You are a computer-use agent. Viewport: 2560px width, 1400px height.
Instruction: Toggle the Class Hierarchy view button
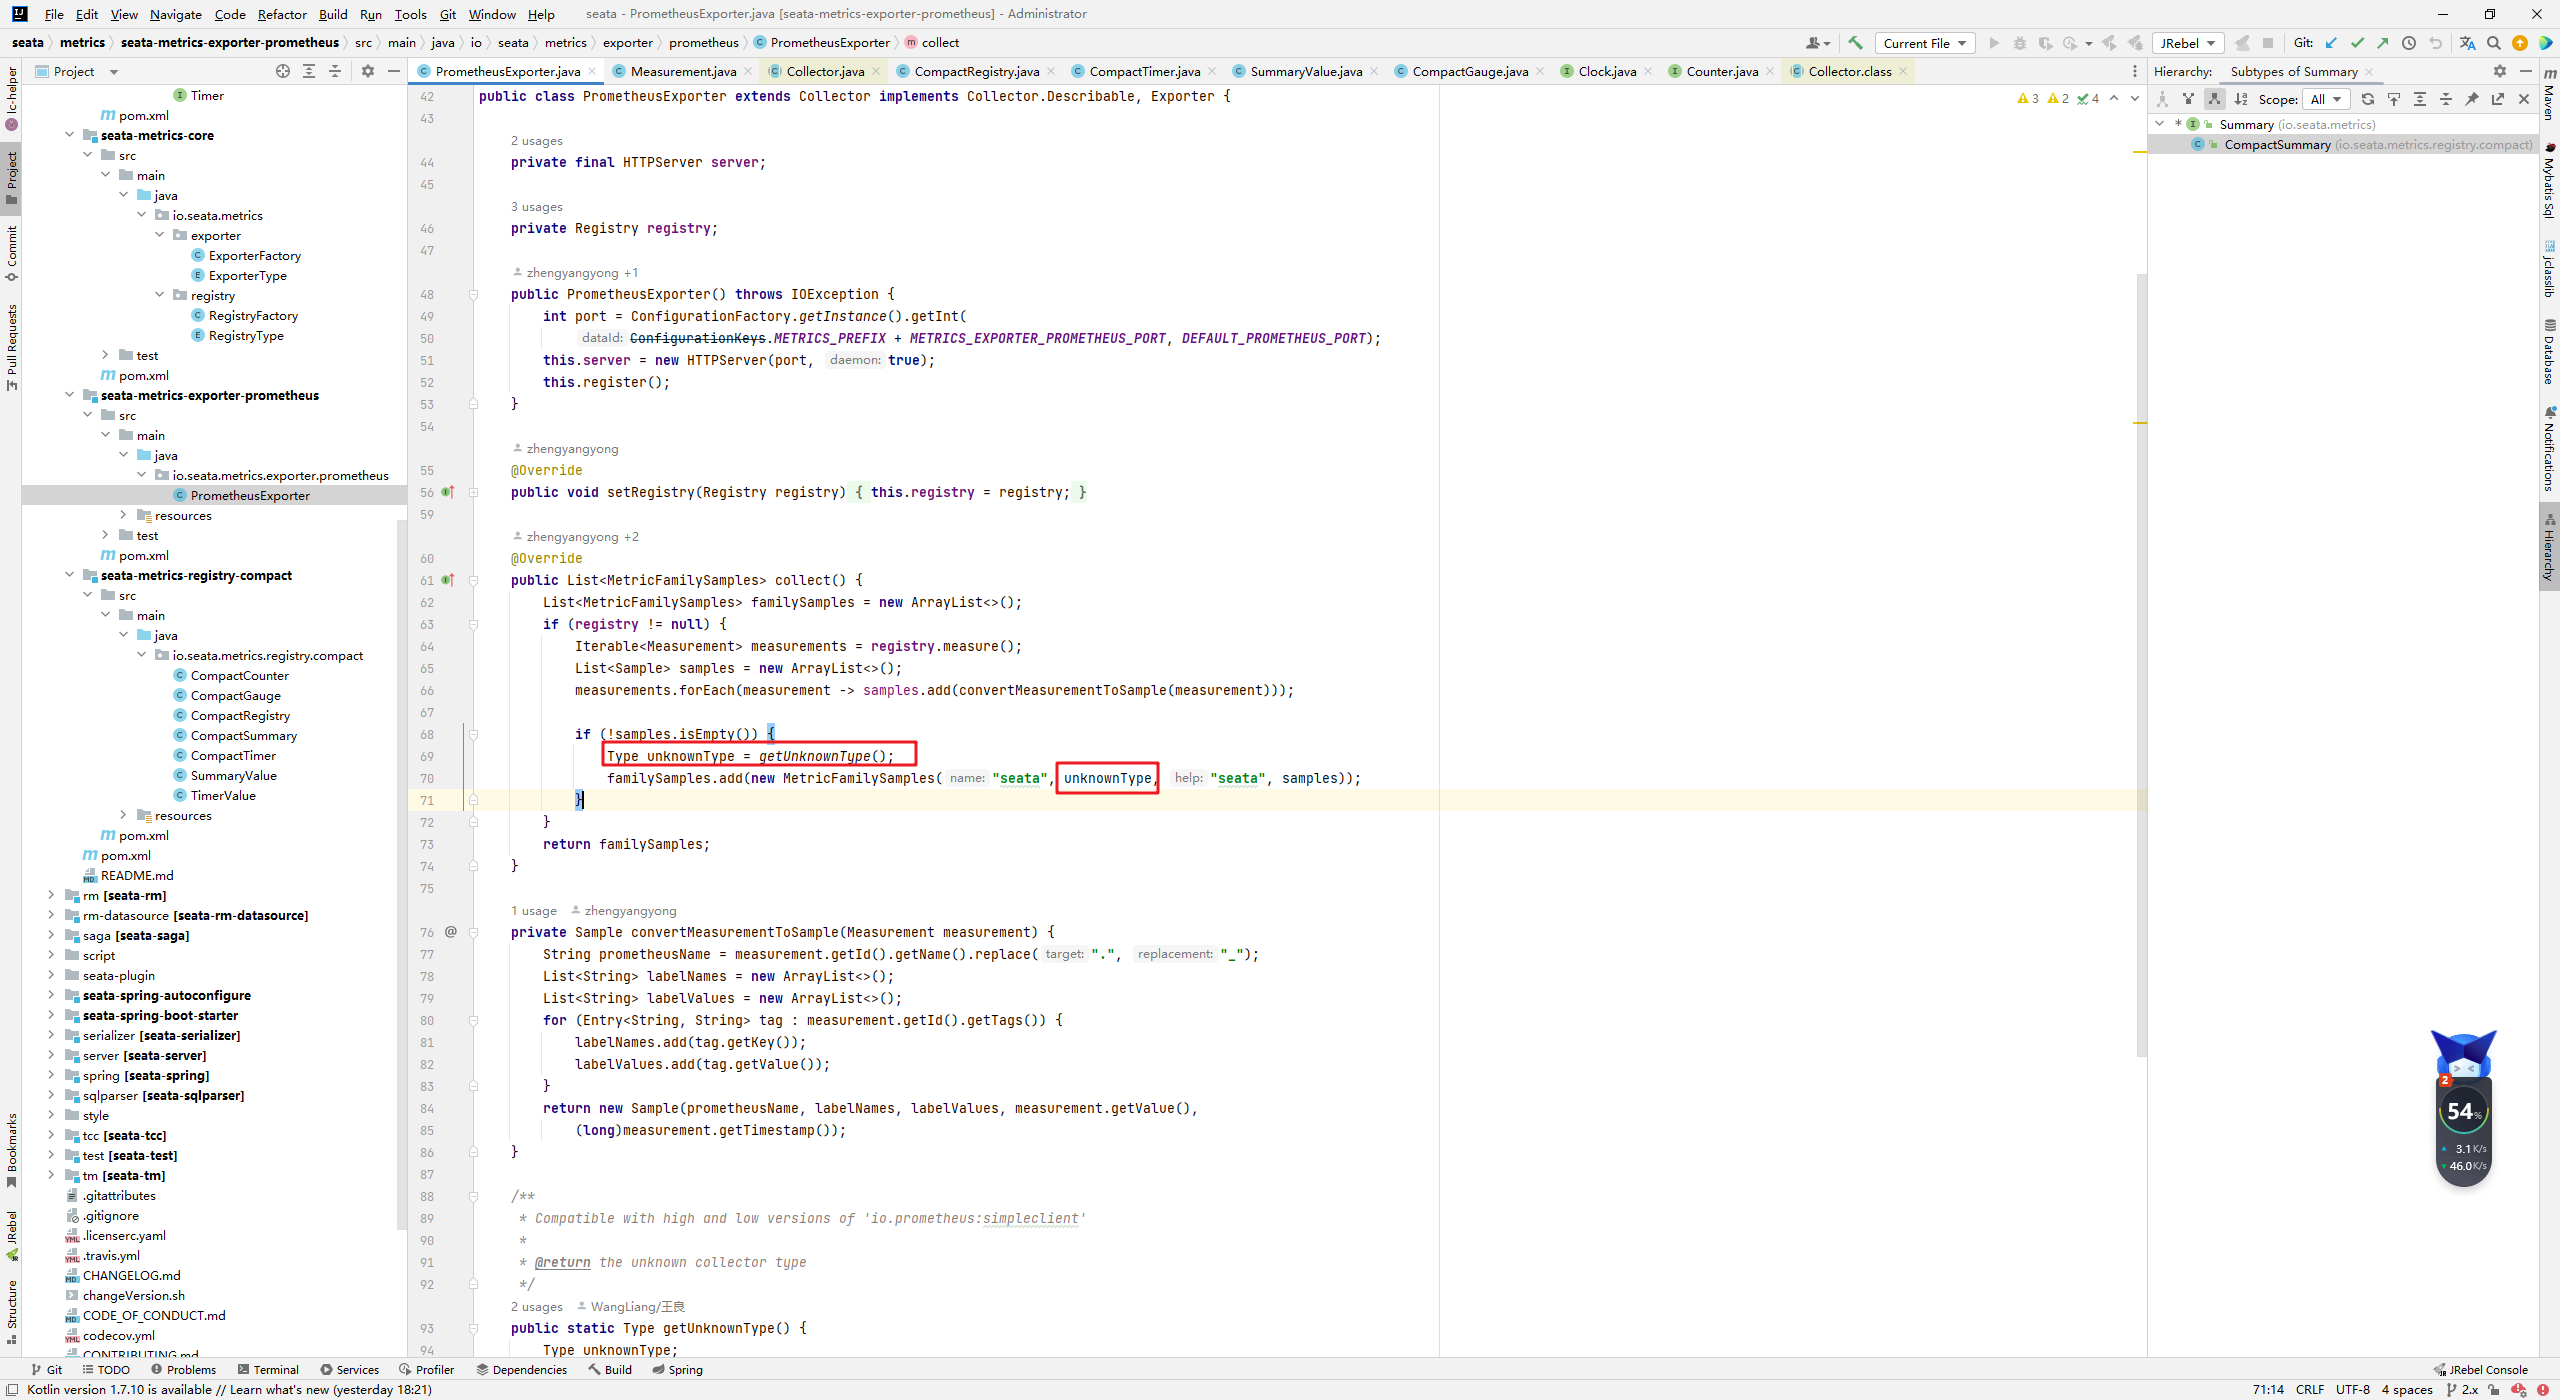[2163, 99]
